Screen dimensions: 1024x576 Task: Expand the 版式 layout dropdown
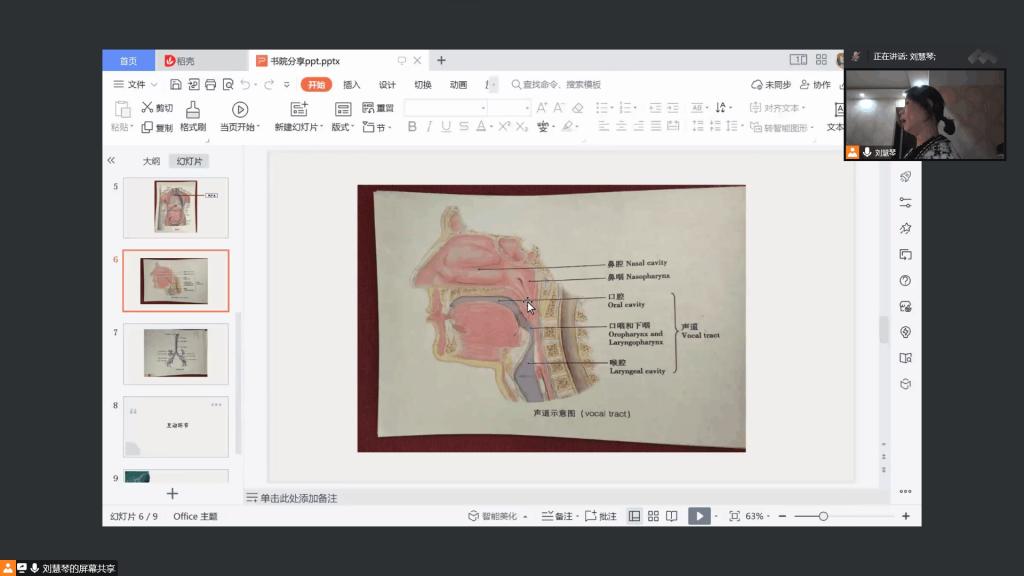[343, 127]
